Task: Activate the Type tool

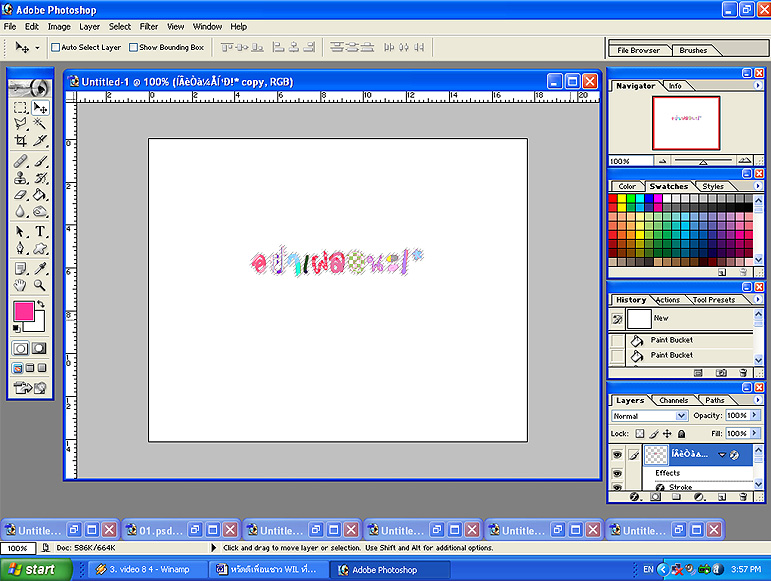Action: 40,231
